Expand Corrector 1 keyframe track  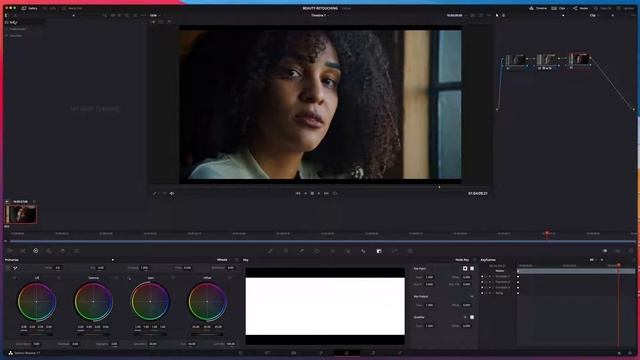point(493,276)
